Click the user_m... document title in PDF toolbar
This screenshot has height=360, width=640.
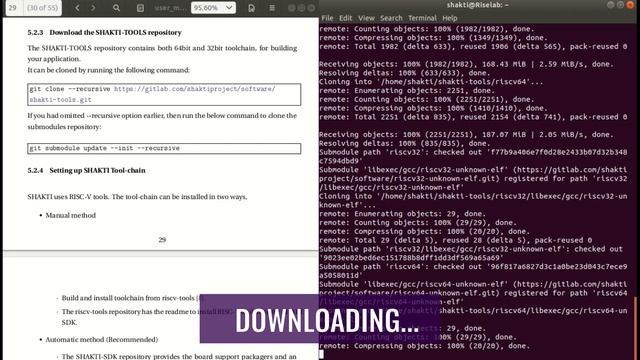point(170,8)
